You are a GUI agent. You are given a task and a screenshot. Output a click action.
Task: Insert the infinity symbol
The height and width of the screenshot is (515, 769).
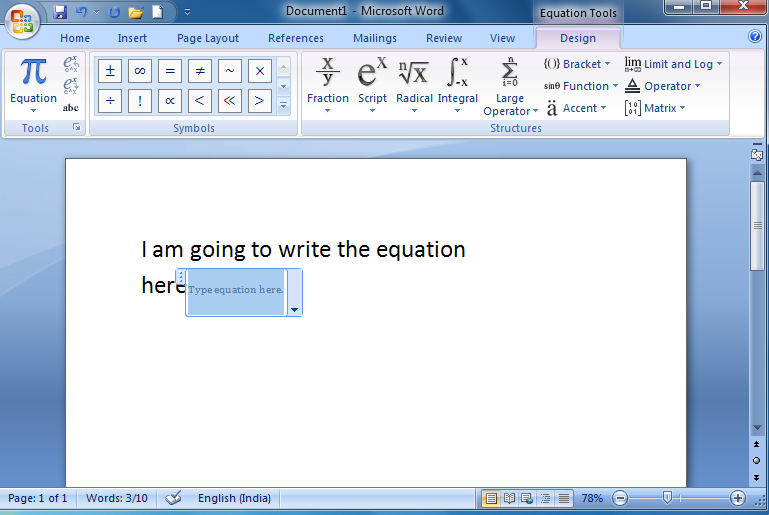(140, 71)
